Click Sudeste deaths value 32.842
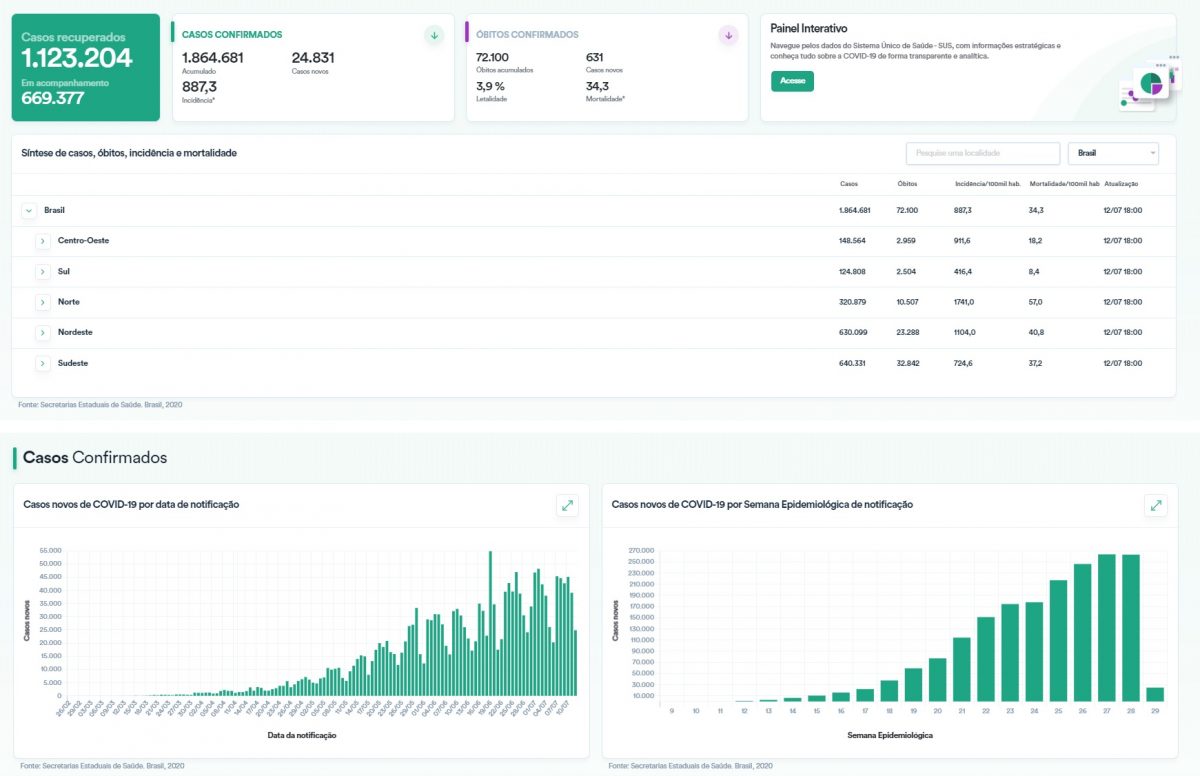Viewport: 1200px width, 776px height. point(909,363)
